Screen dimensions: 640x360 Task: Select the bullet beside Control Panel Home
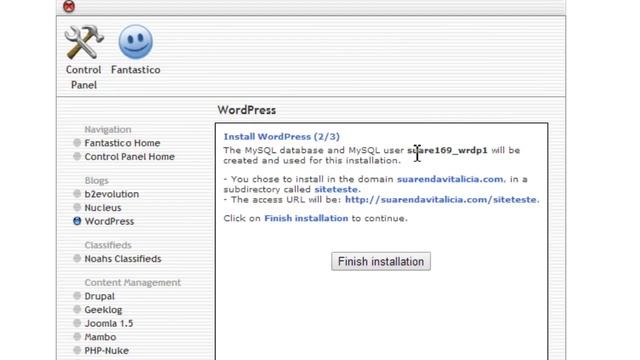[77, 156]
